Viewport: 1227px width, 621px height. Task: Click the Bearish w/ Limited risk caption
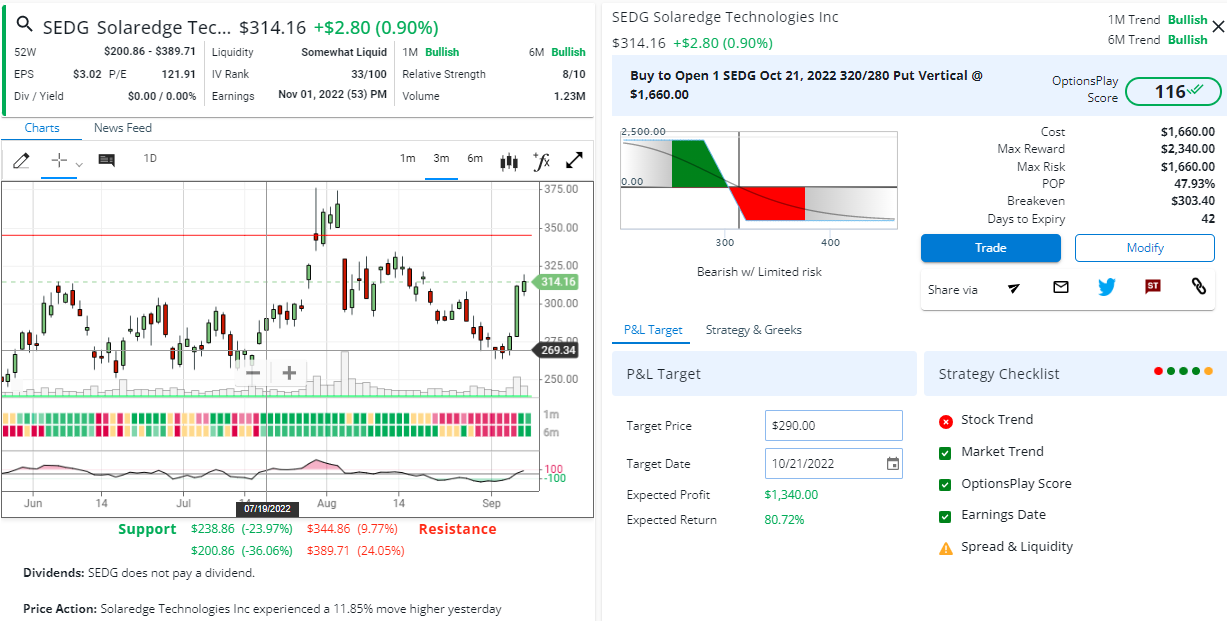(759, 272)
